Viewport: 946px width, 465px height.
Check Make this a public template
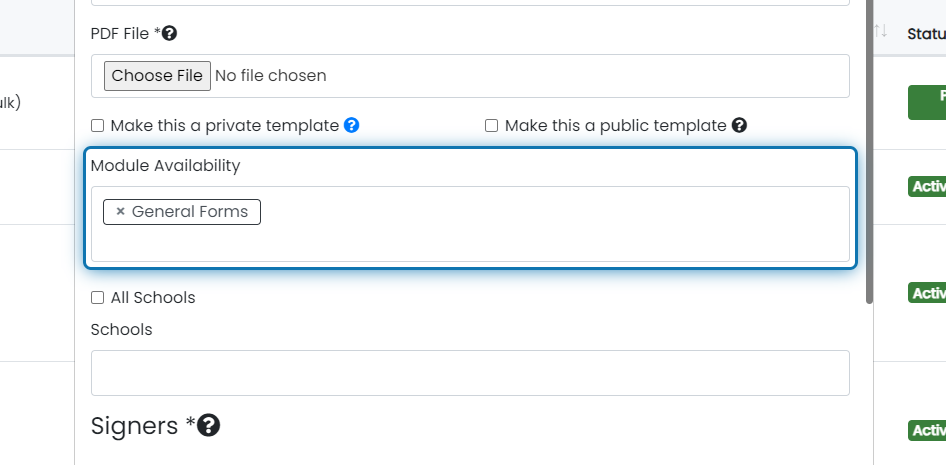click(x=492, y=125)
